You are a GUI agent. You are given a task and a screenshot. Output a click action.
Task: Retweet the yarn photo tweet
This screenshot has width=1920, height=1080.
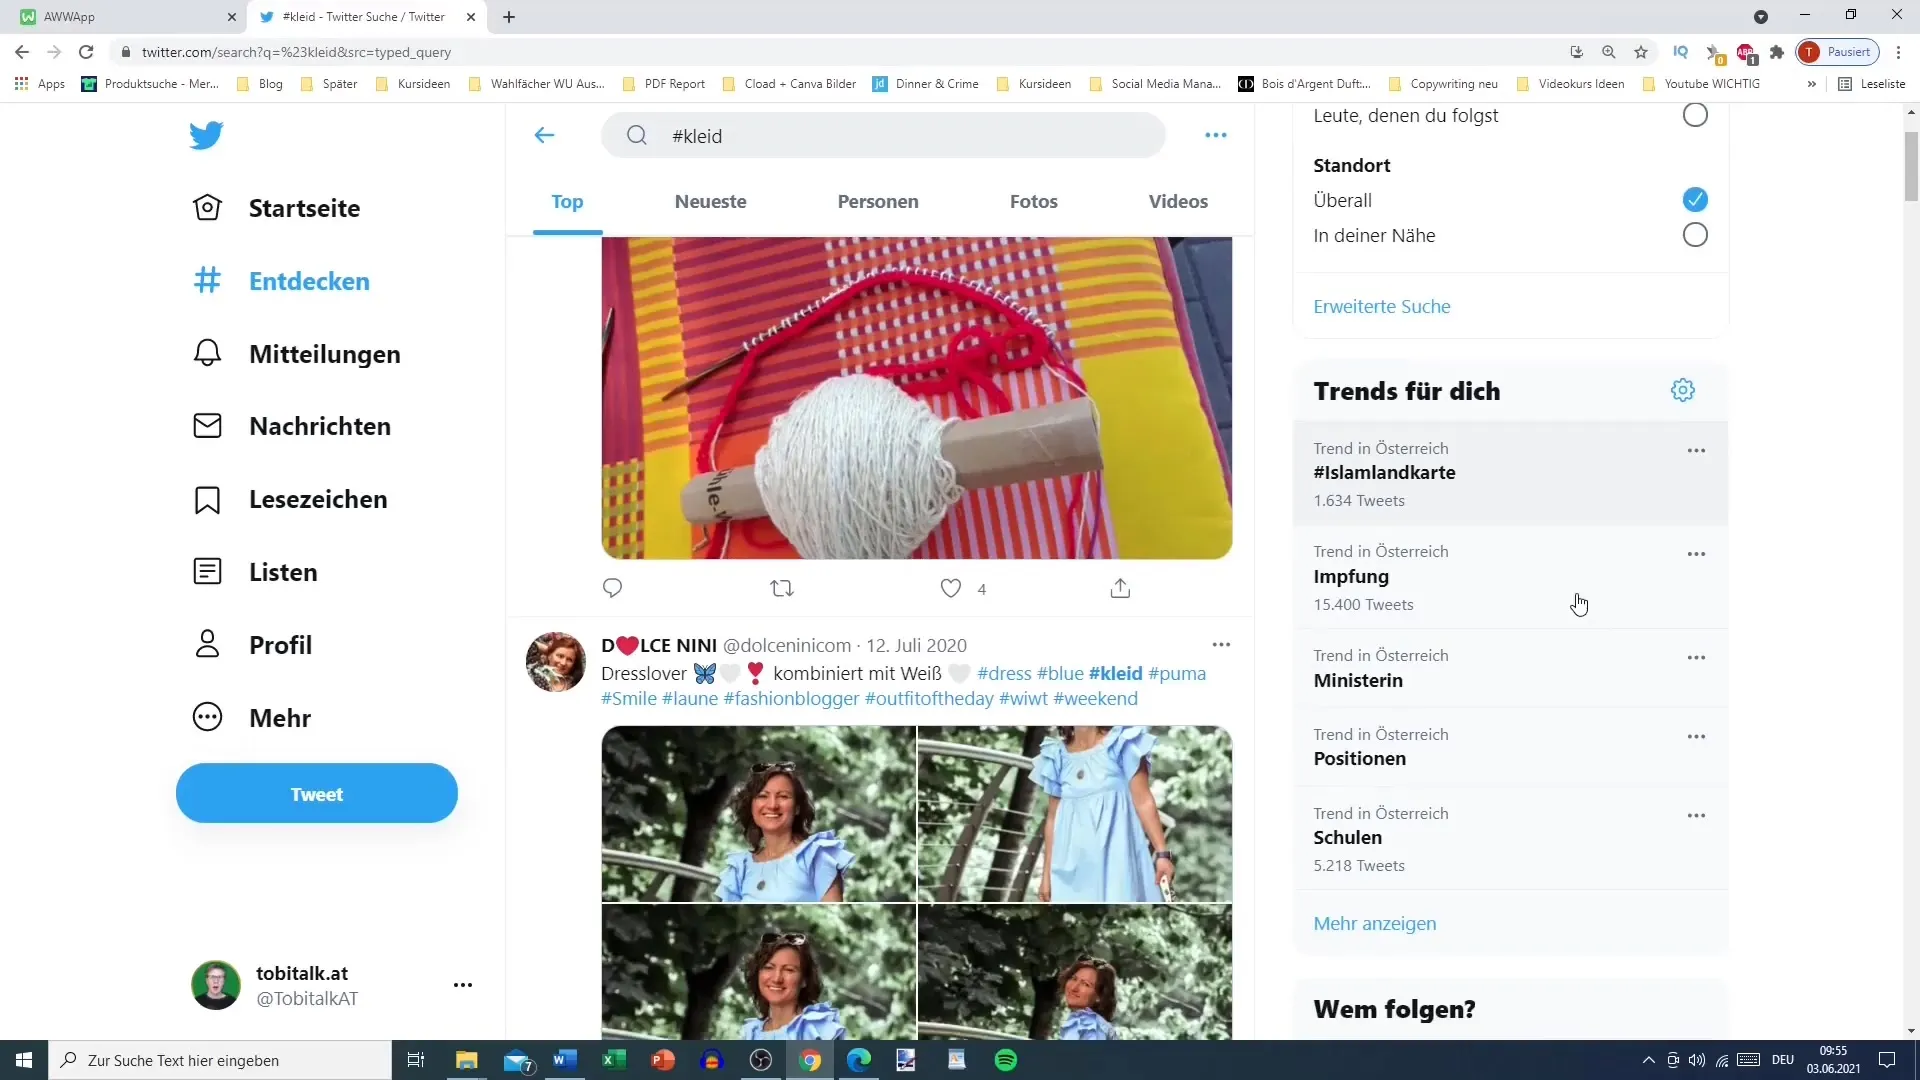pyautogui.click(x=782, y=588)
